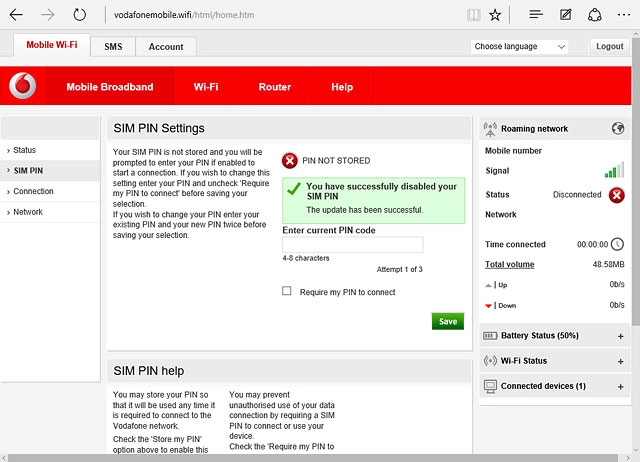Viewport: 640px width, 462px height.
Task: Click the Make a Web Note icon
Action: [x=565, y=15]
